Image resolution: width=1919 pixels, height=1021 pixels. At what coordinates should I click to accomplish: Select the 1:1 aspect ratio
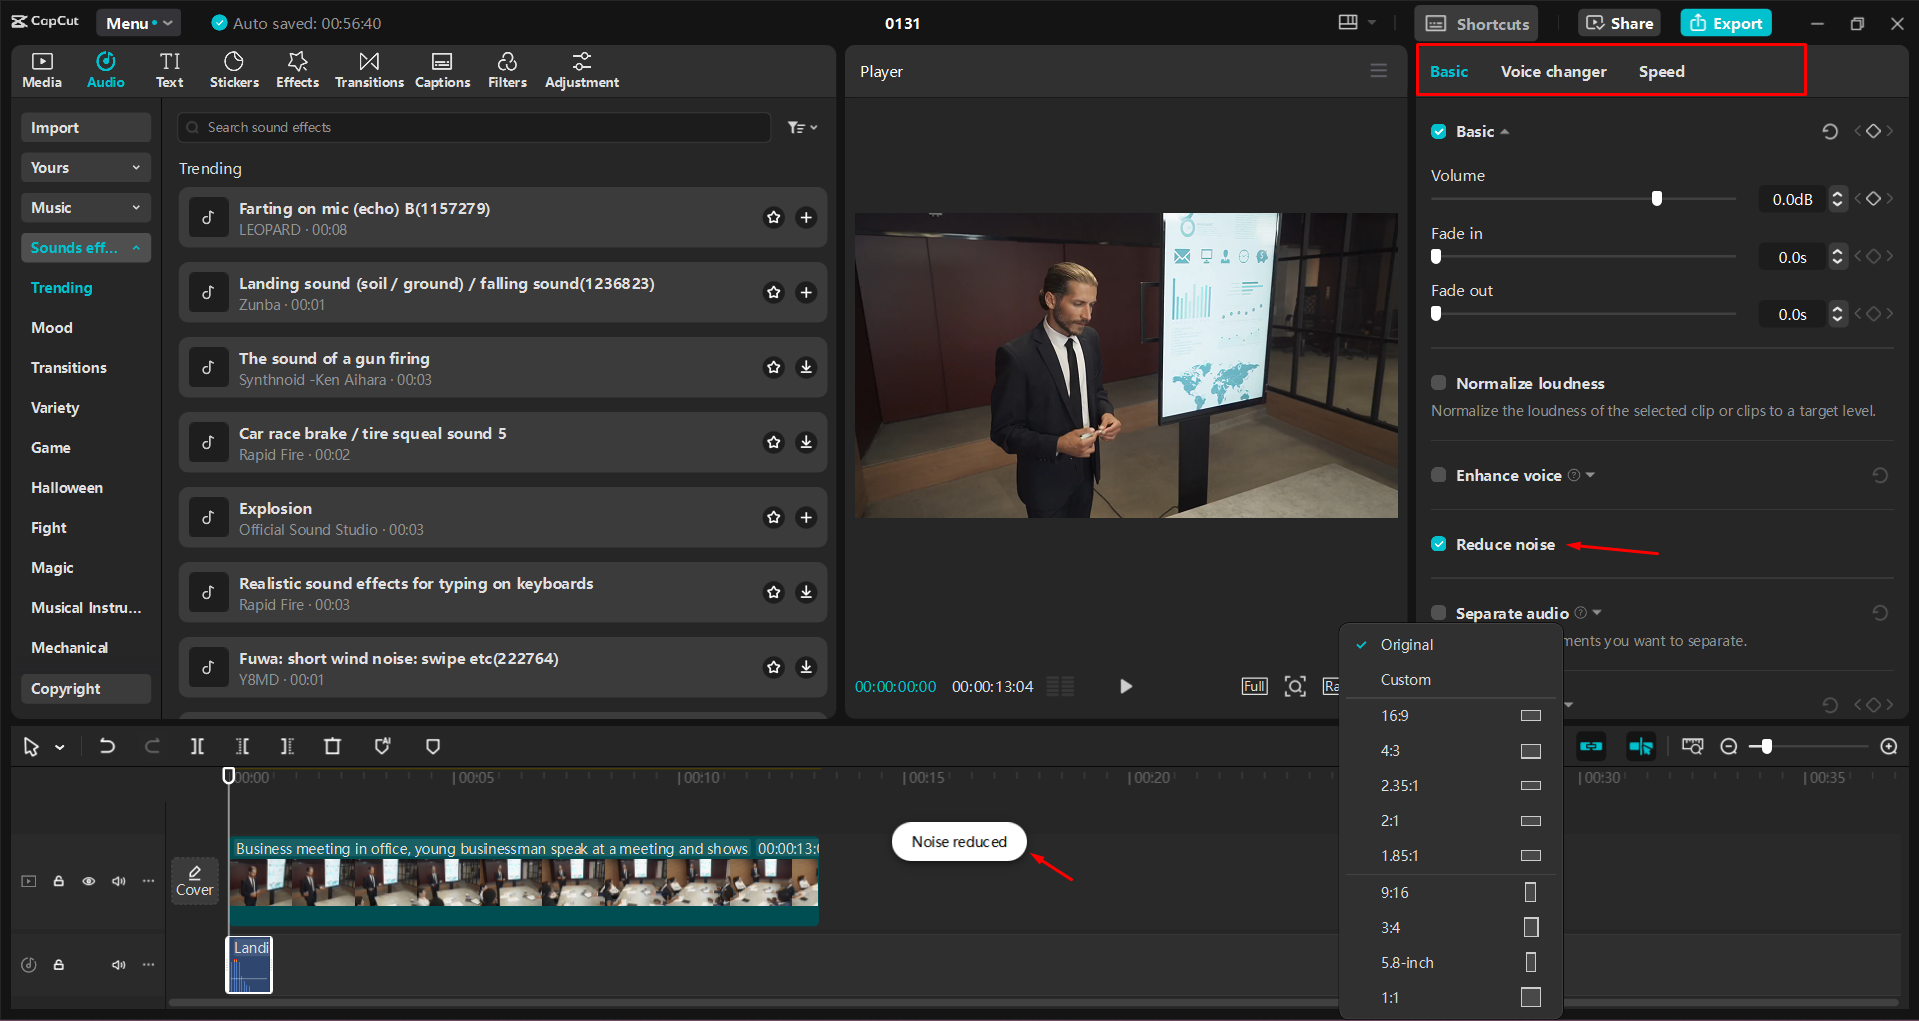1451,997
